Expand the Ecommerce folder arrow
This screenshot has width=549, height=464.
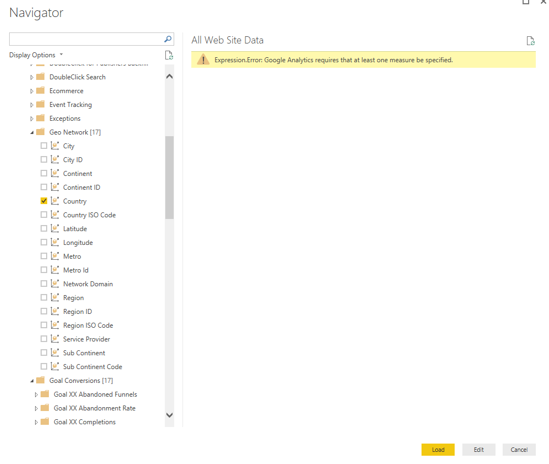[x=32, y=91]
